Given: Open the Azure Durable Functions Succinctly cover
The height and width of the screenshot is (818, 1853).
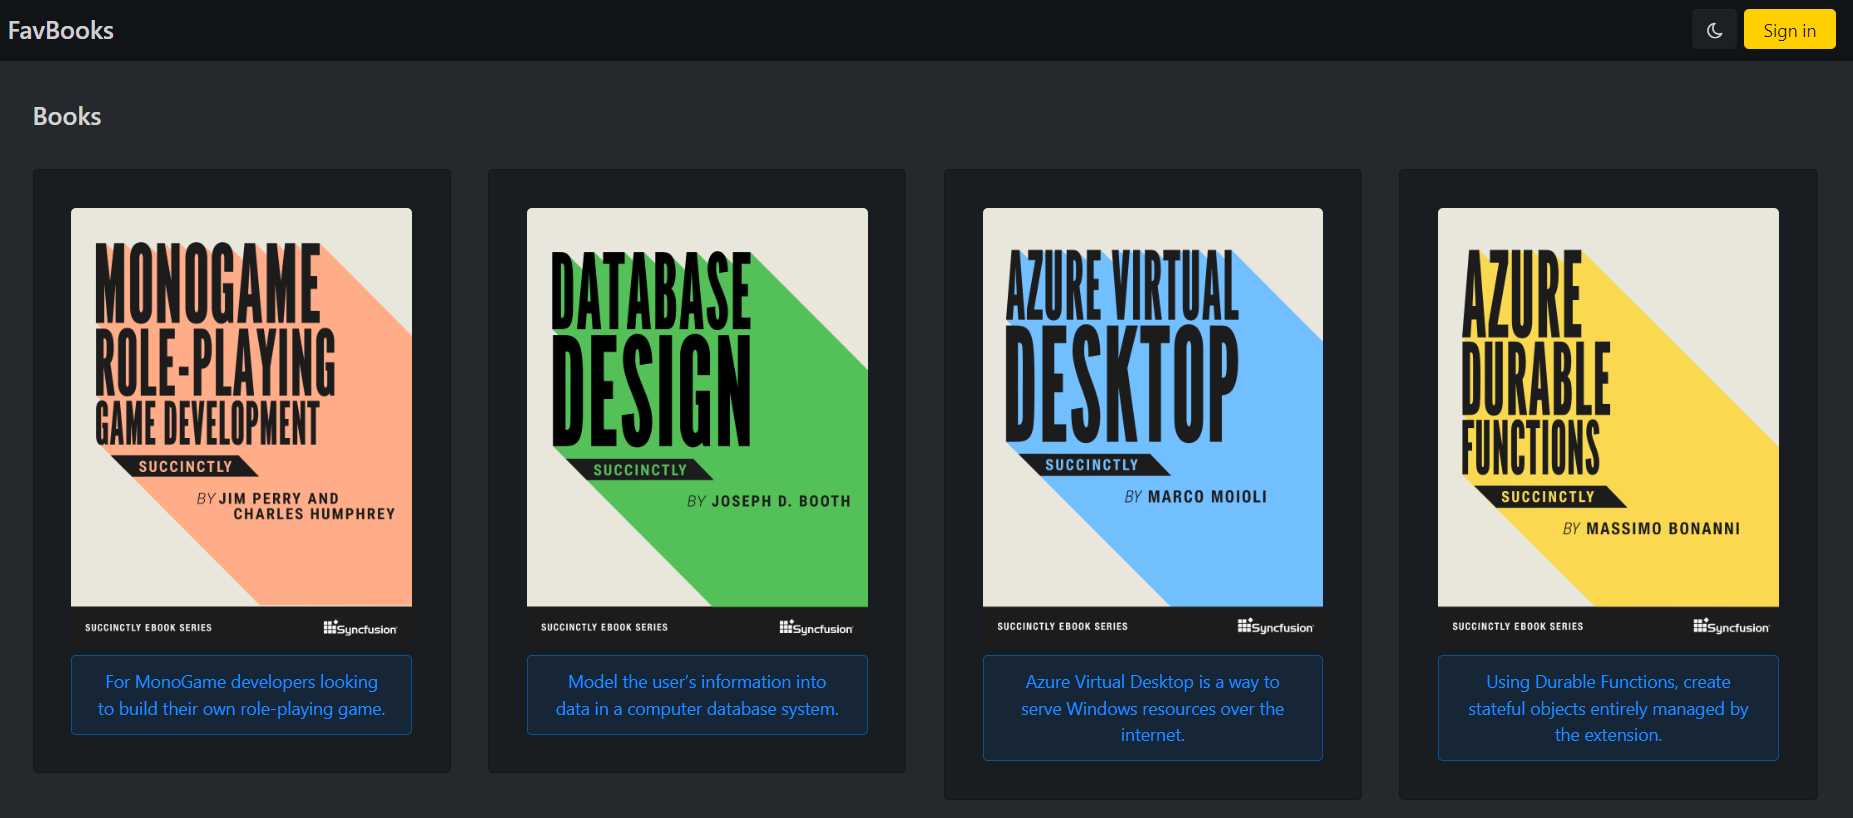Looking at the screenshot, I should 1608,426.
